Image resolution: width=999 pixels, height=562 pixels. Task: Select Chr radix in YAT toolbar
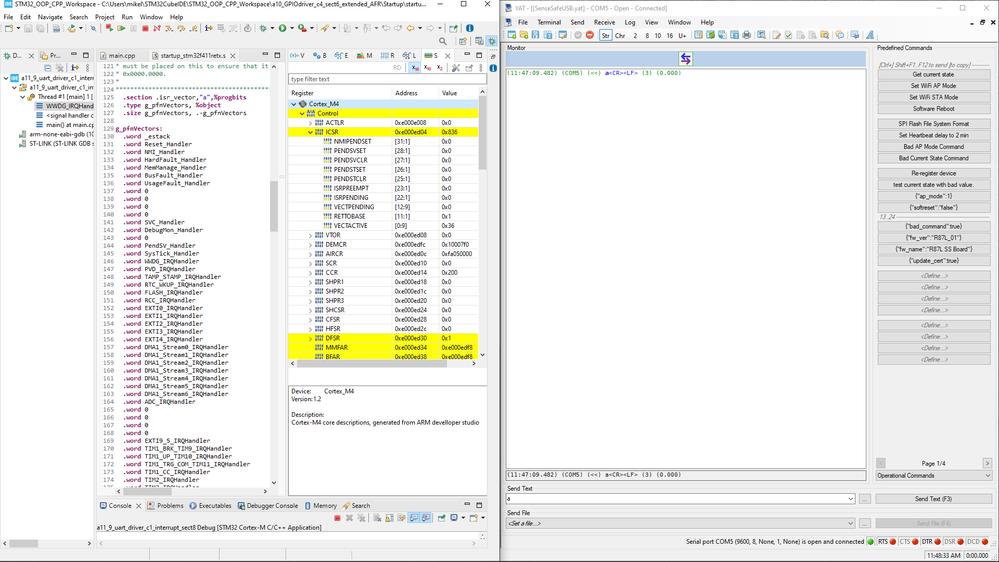coord(620,36)
